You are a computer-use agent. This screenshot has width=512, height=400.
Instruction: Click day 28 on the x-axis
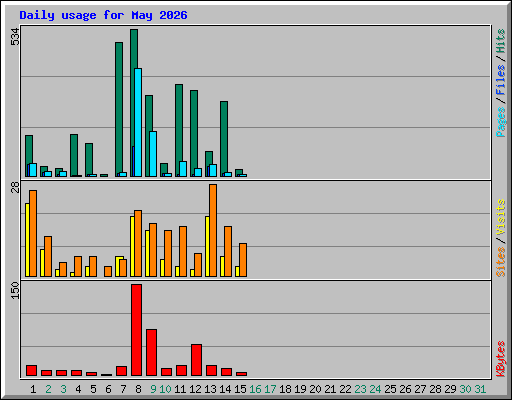(435, 389)
